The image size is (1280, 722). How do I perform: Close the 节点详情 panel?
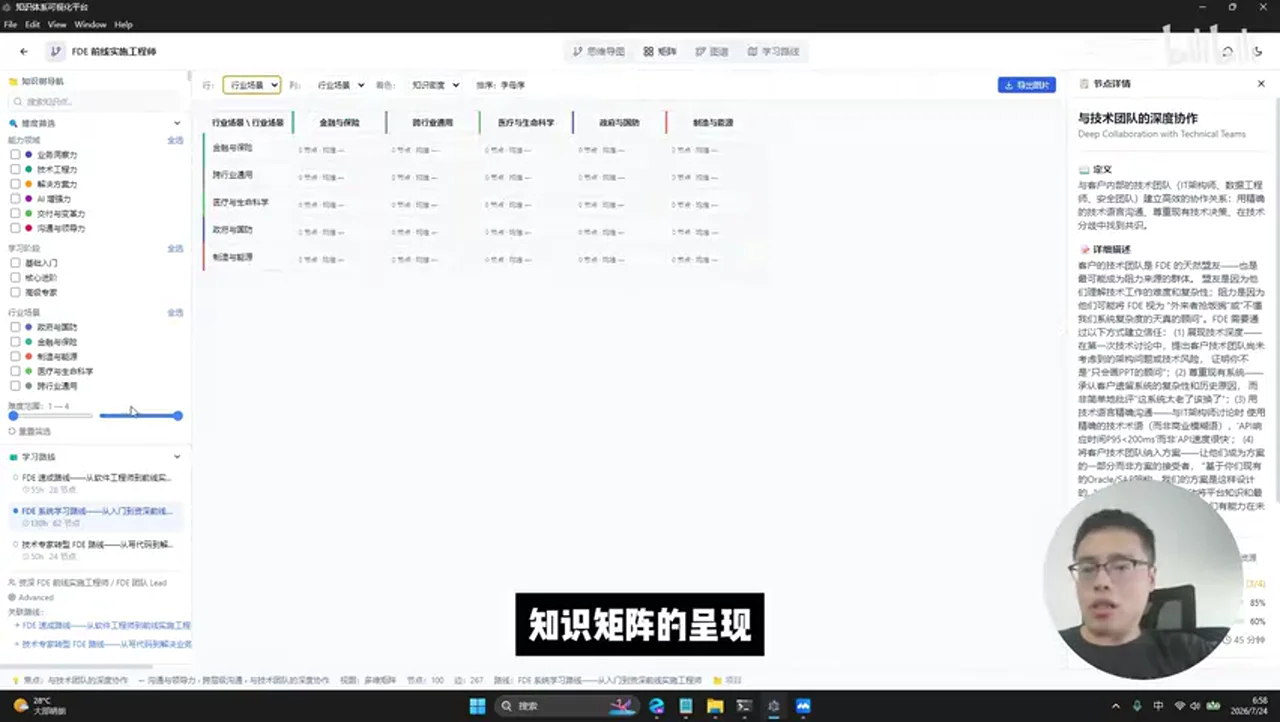[x=1261, y=84]
